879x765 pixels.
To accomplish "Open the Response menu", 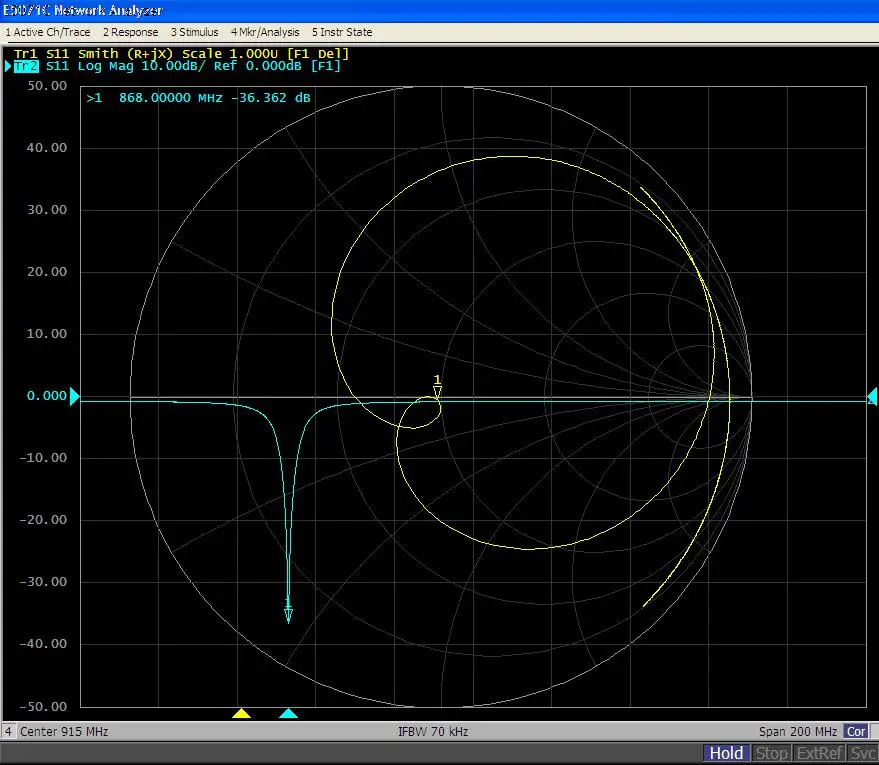I will pos(130,32).
